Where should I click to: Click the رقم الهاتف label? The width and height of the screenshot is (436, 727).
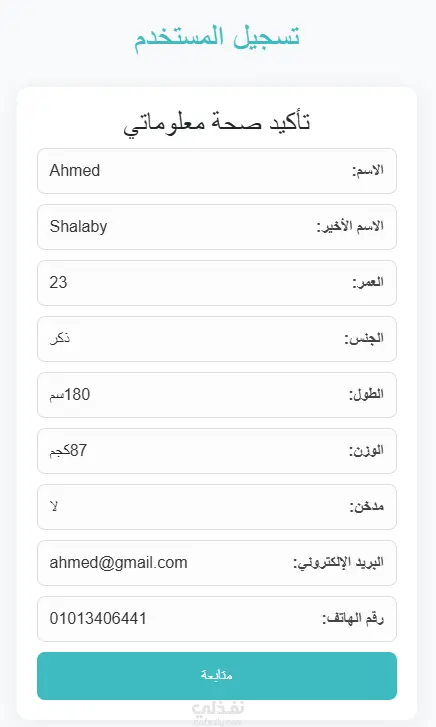coord(353,619)
